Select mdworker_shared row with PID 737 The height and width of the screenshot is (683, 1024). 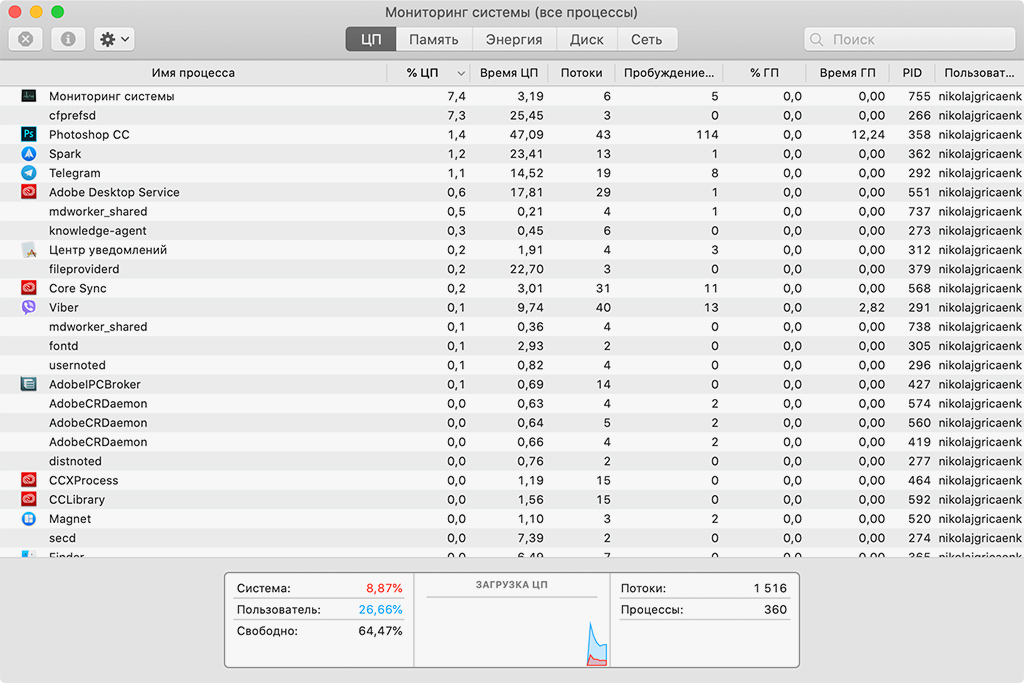[x=512, y=212]
